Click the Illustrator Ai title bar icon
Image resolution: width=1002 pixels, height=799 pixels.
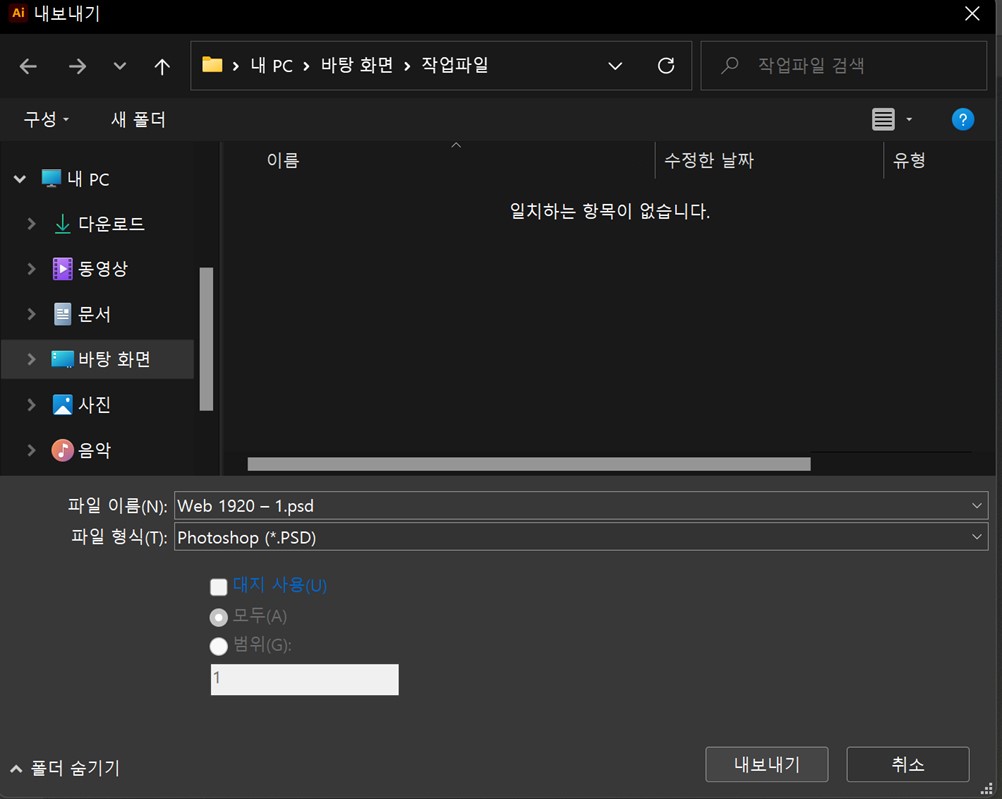[x=18, y=13]
